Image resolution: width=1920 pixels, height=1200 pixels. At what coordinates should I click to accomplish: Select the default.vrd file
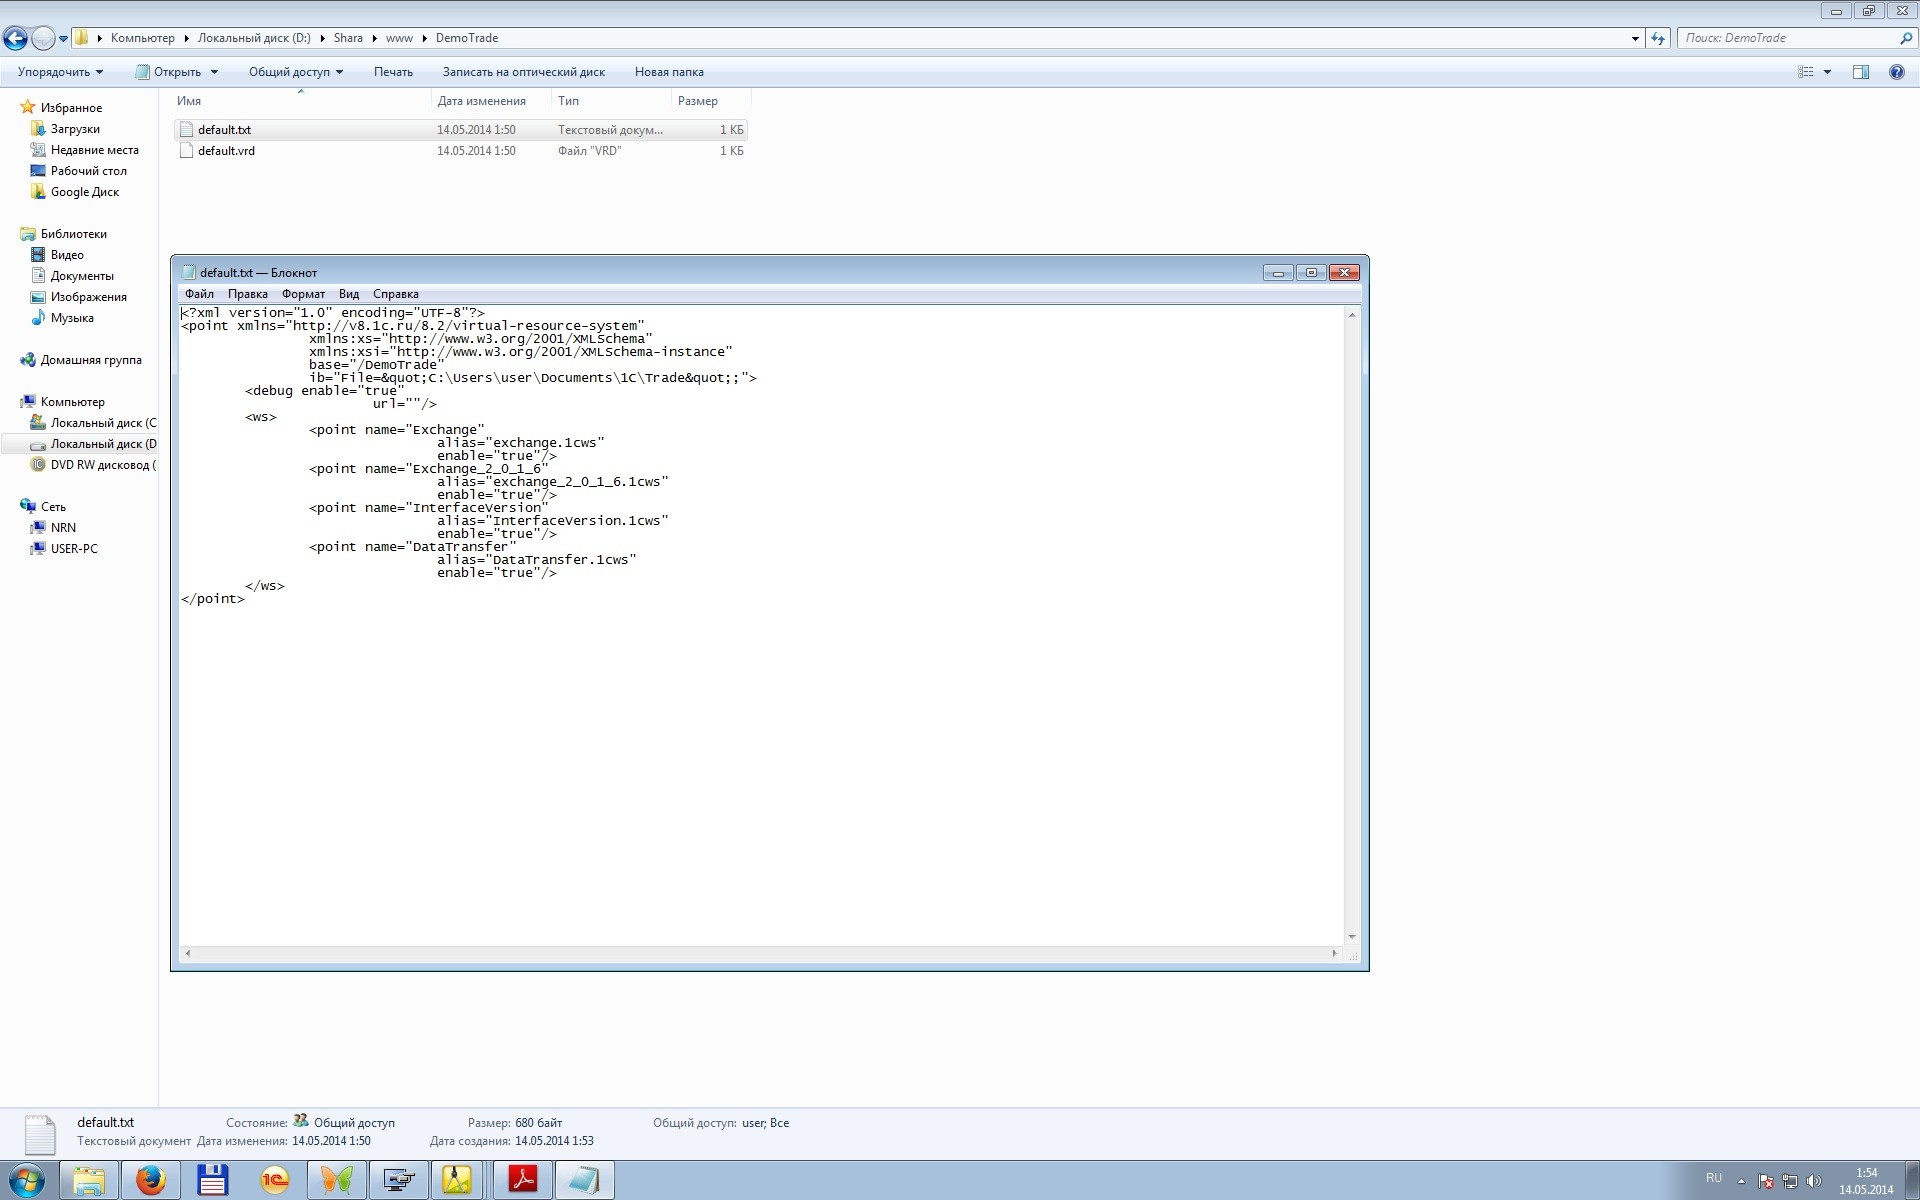tap(226, 151)
